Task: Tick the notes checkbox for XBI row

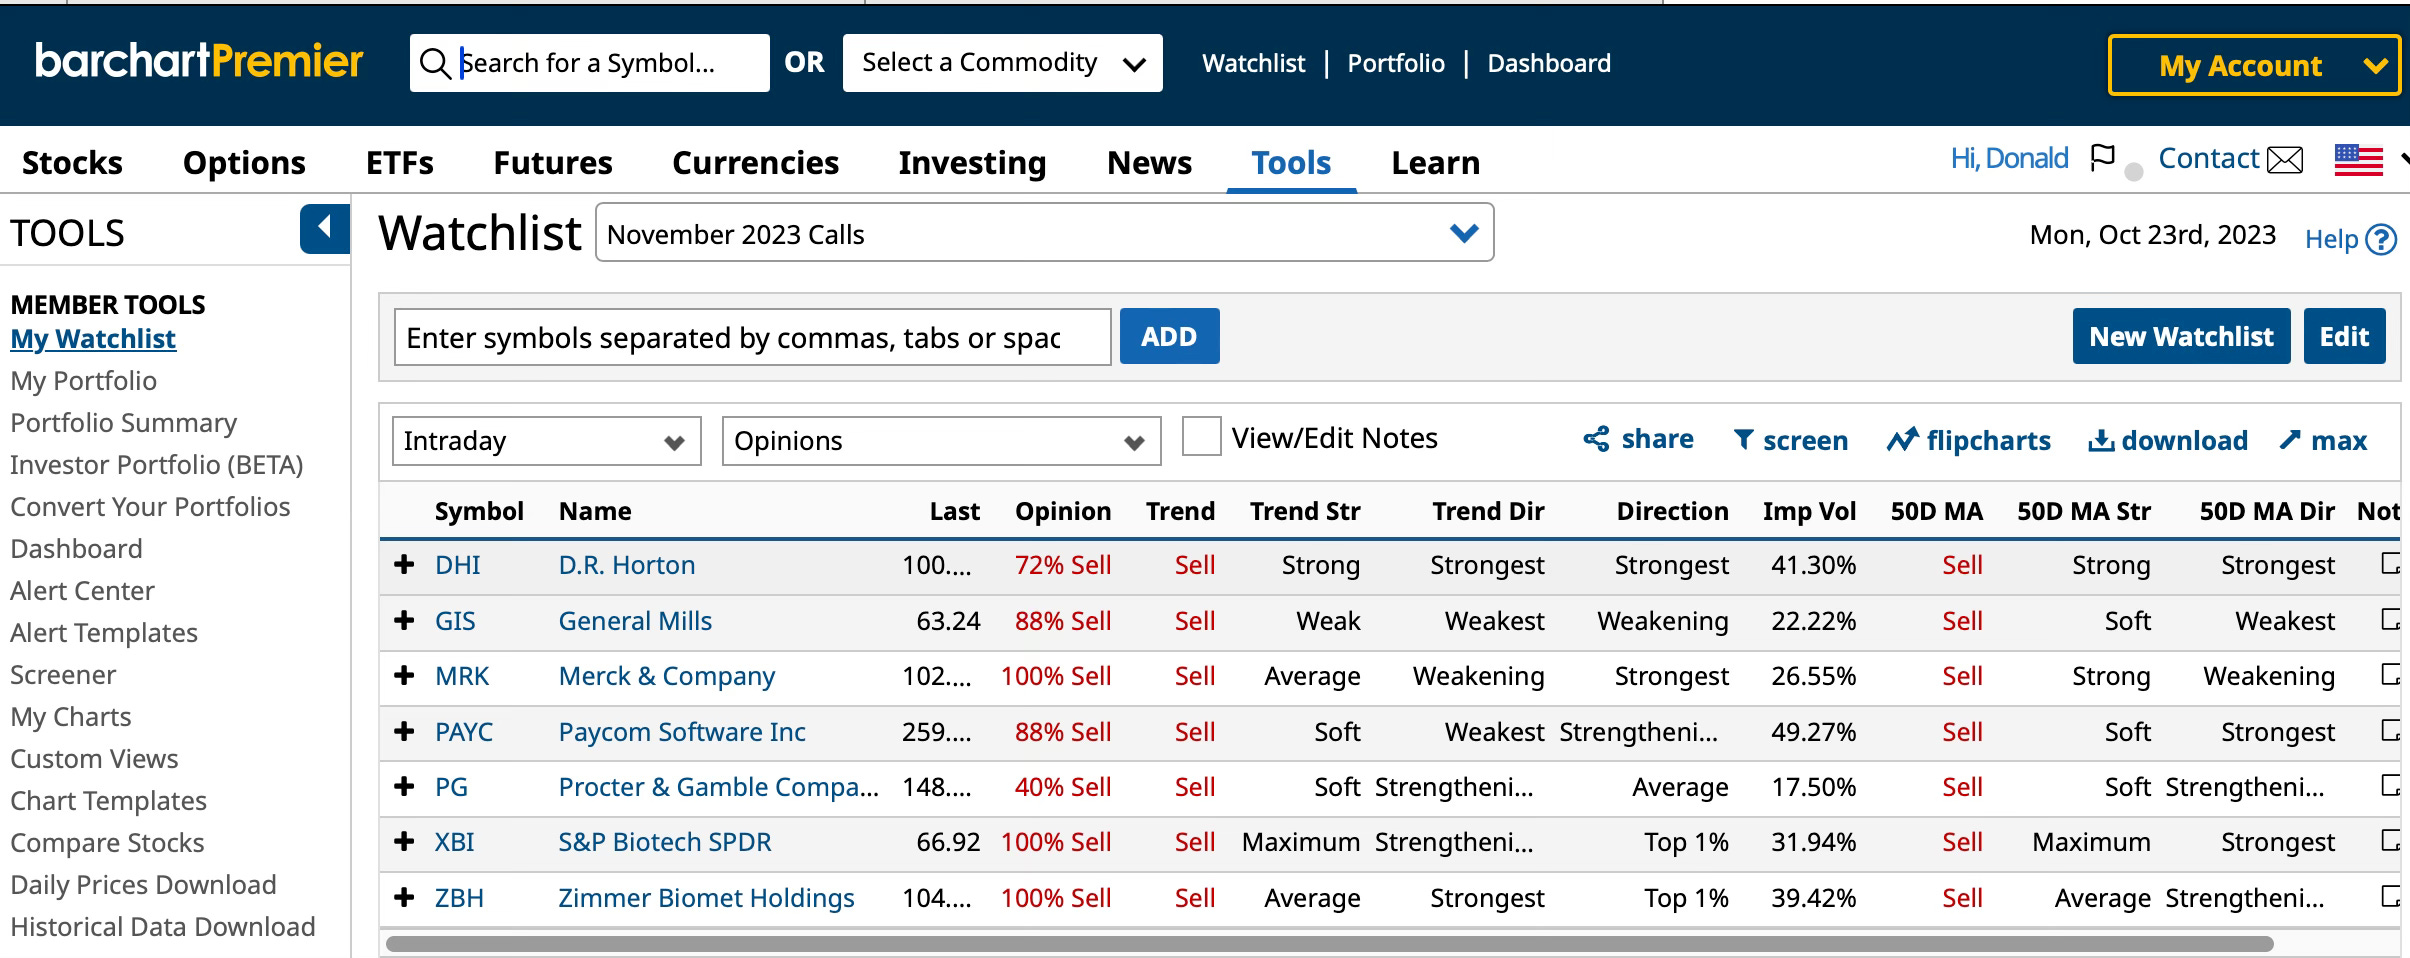Action: (x=2391, y=841)
